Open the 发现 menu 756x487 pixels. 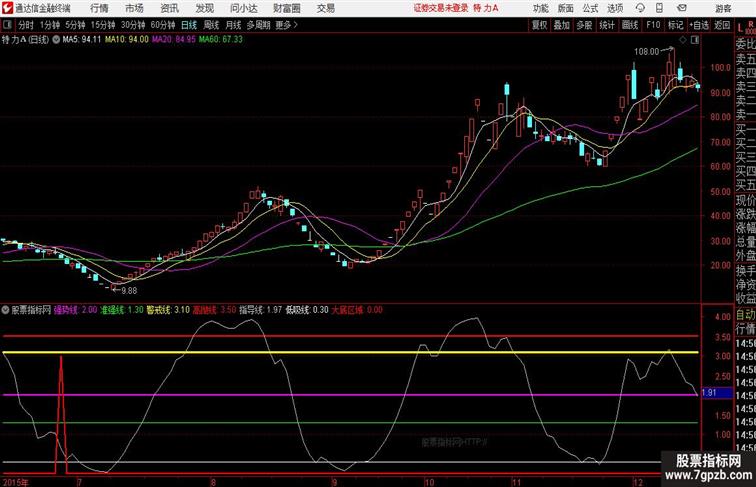[x=204, y=8]
